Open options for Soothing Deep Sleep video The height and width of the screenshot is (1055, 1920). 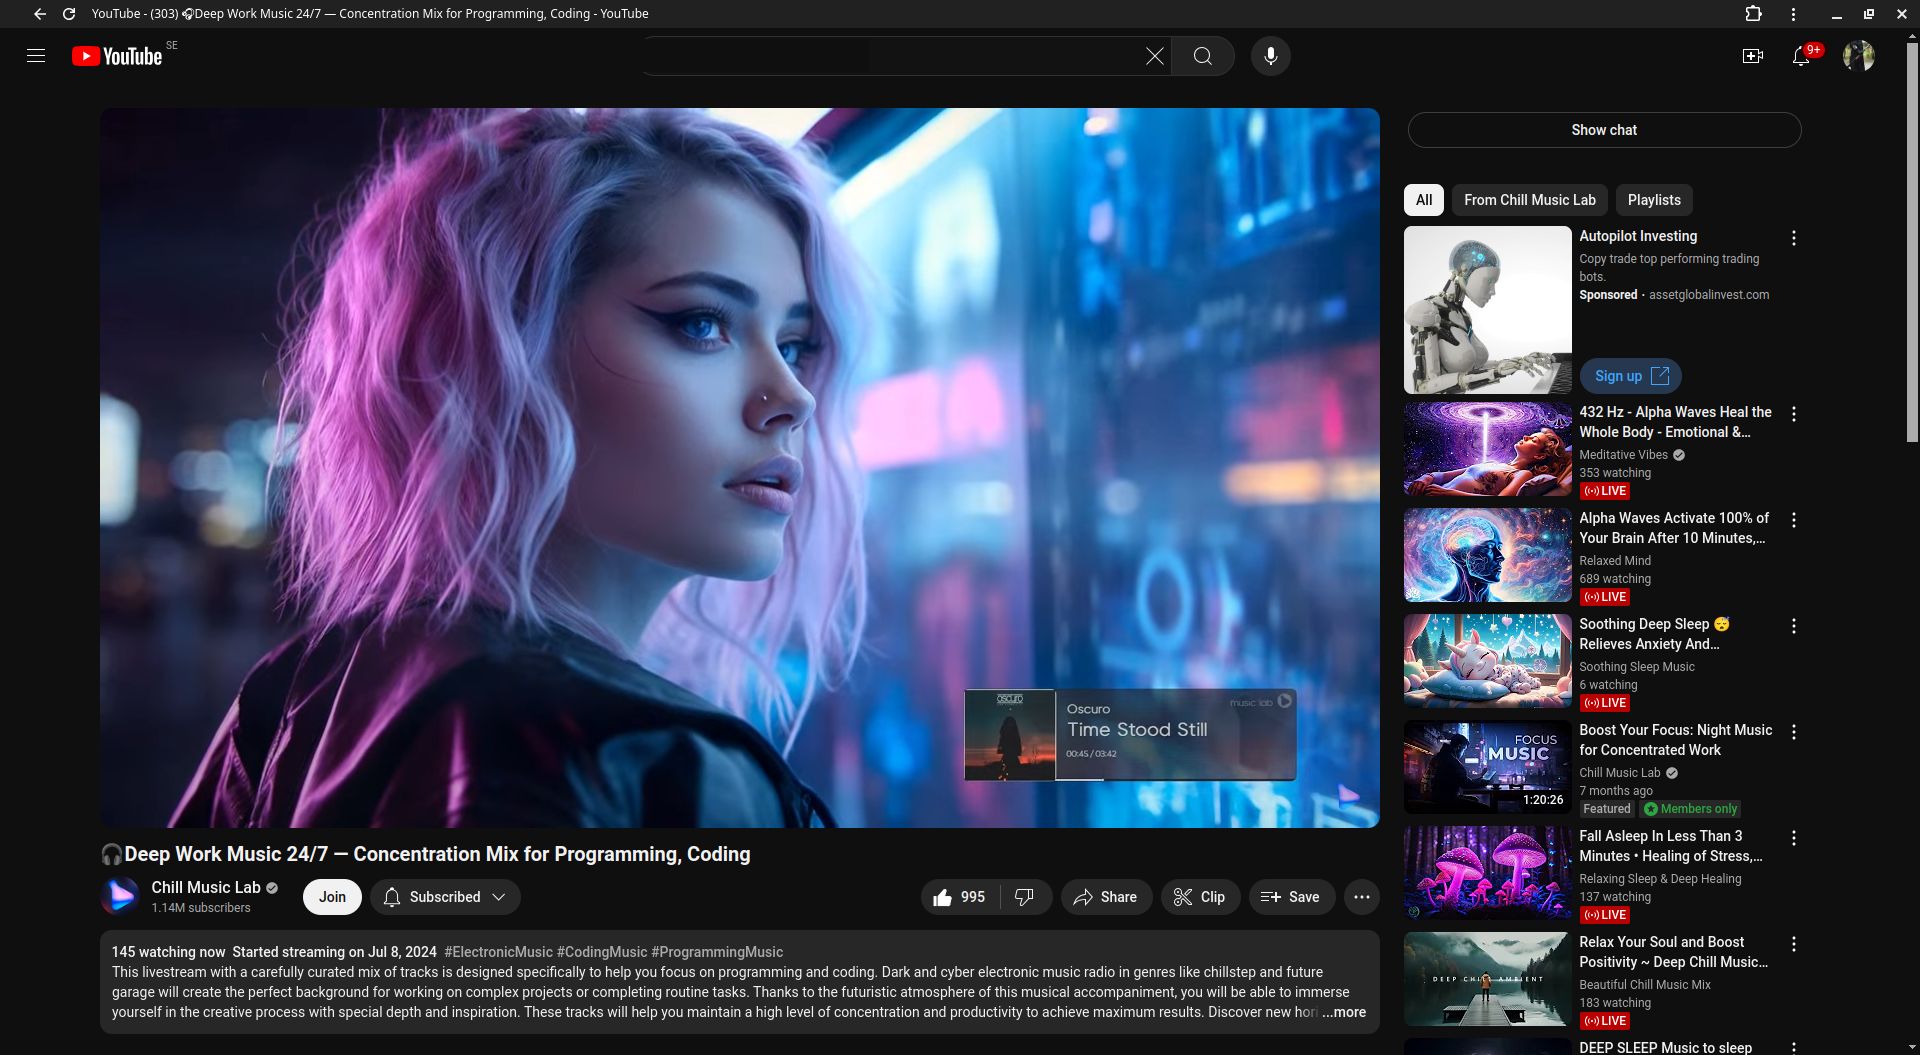point(1793,626)
